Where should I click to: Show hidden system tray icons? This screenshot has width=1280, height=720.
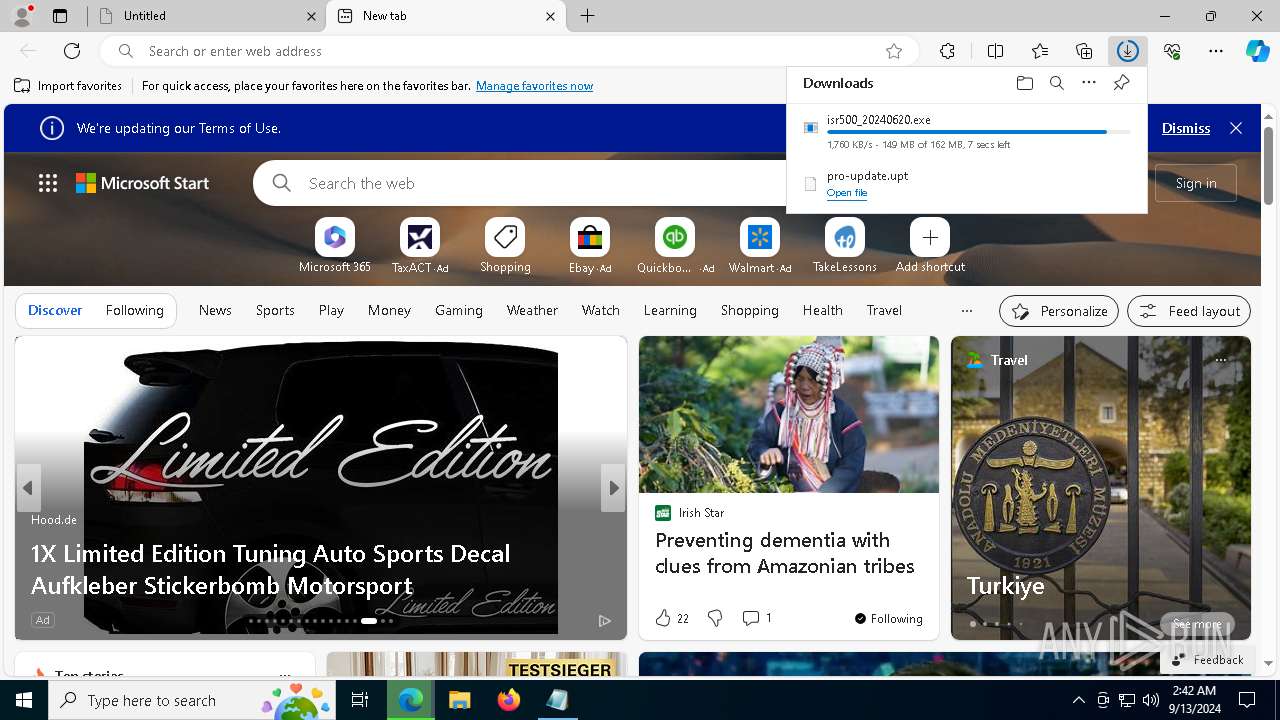tap(1078, 700)
